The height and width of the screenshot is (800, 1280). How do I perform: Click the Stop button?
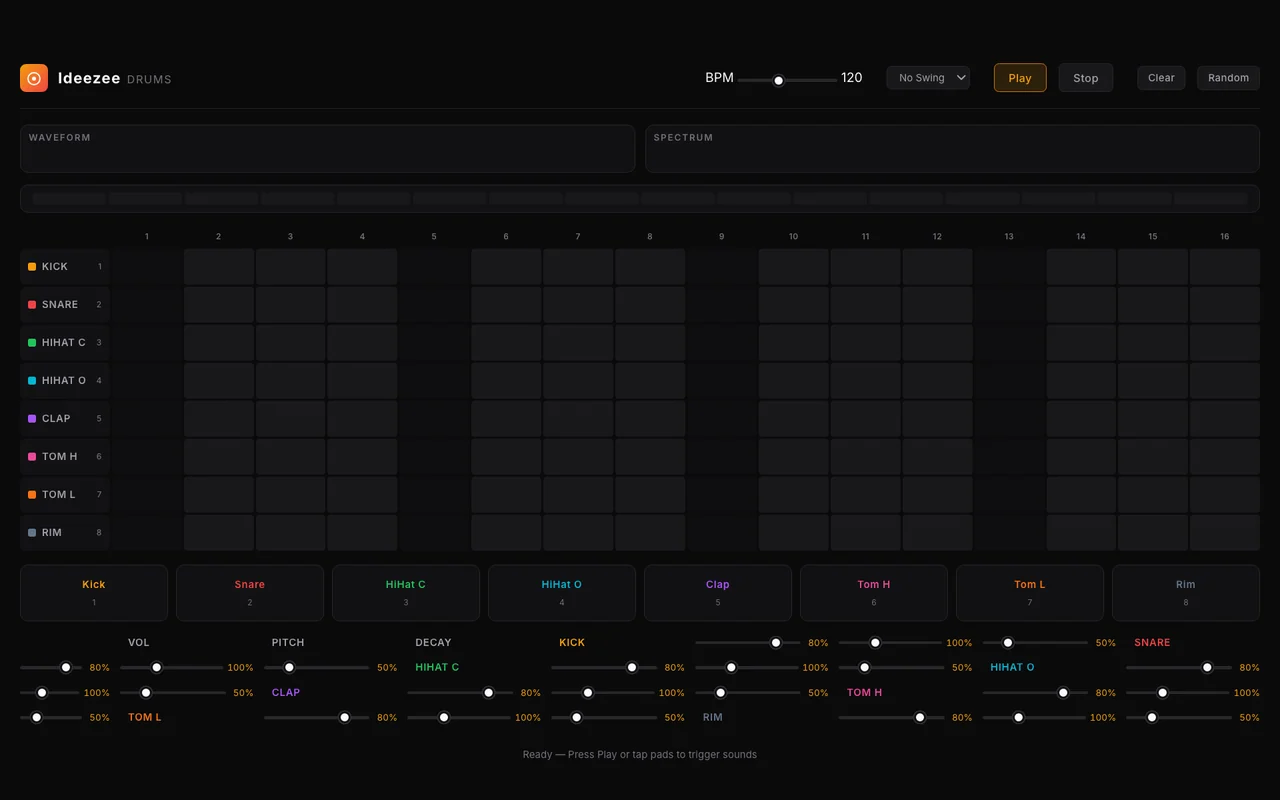[x=1086, y=78]
